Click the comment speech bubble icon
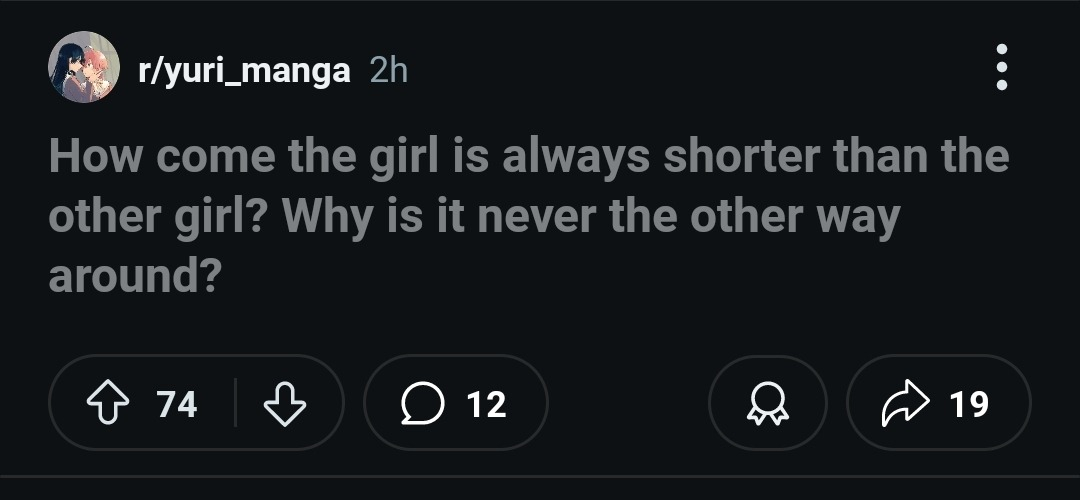Viewport: 1080px width, 500px height. 422,403
